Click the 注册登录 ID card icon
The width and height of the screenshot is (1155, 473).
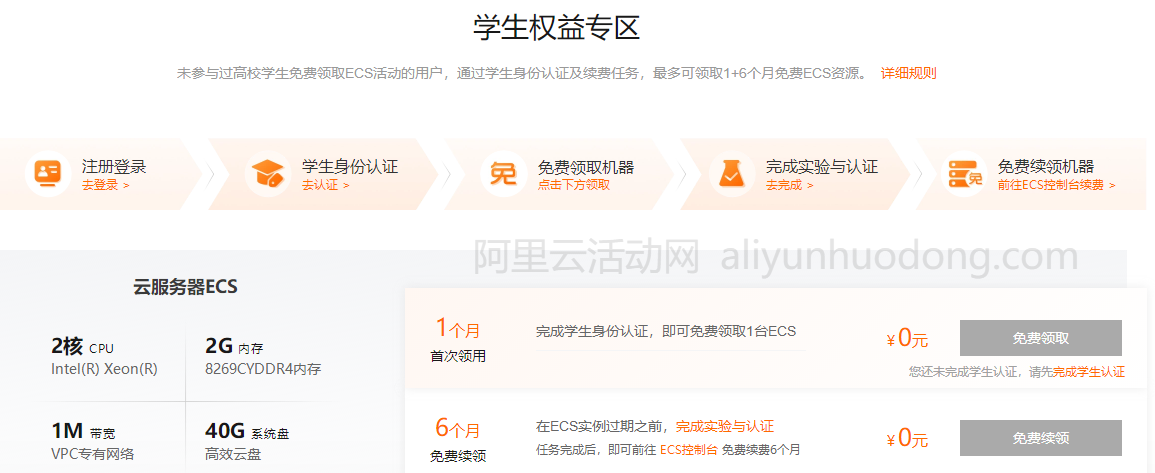point(48,174)
